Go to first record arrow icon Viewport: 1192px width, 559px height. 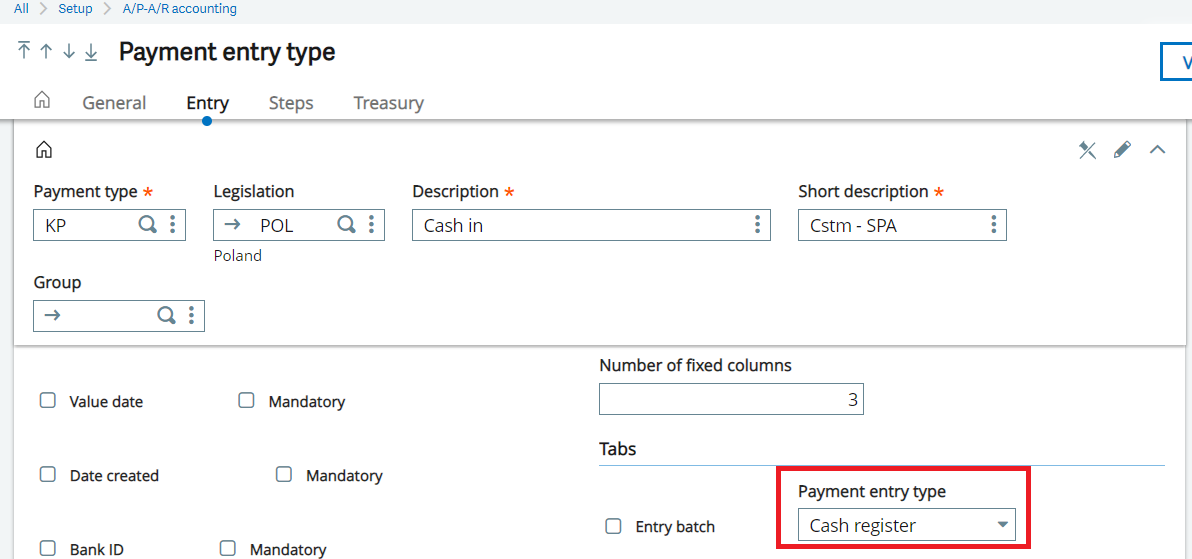coord(24,51)
